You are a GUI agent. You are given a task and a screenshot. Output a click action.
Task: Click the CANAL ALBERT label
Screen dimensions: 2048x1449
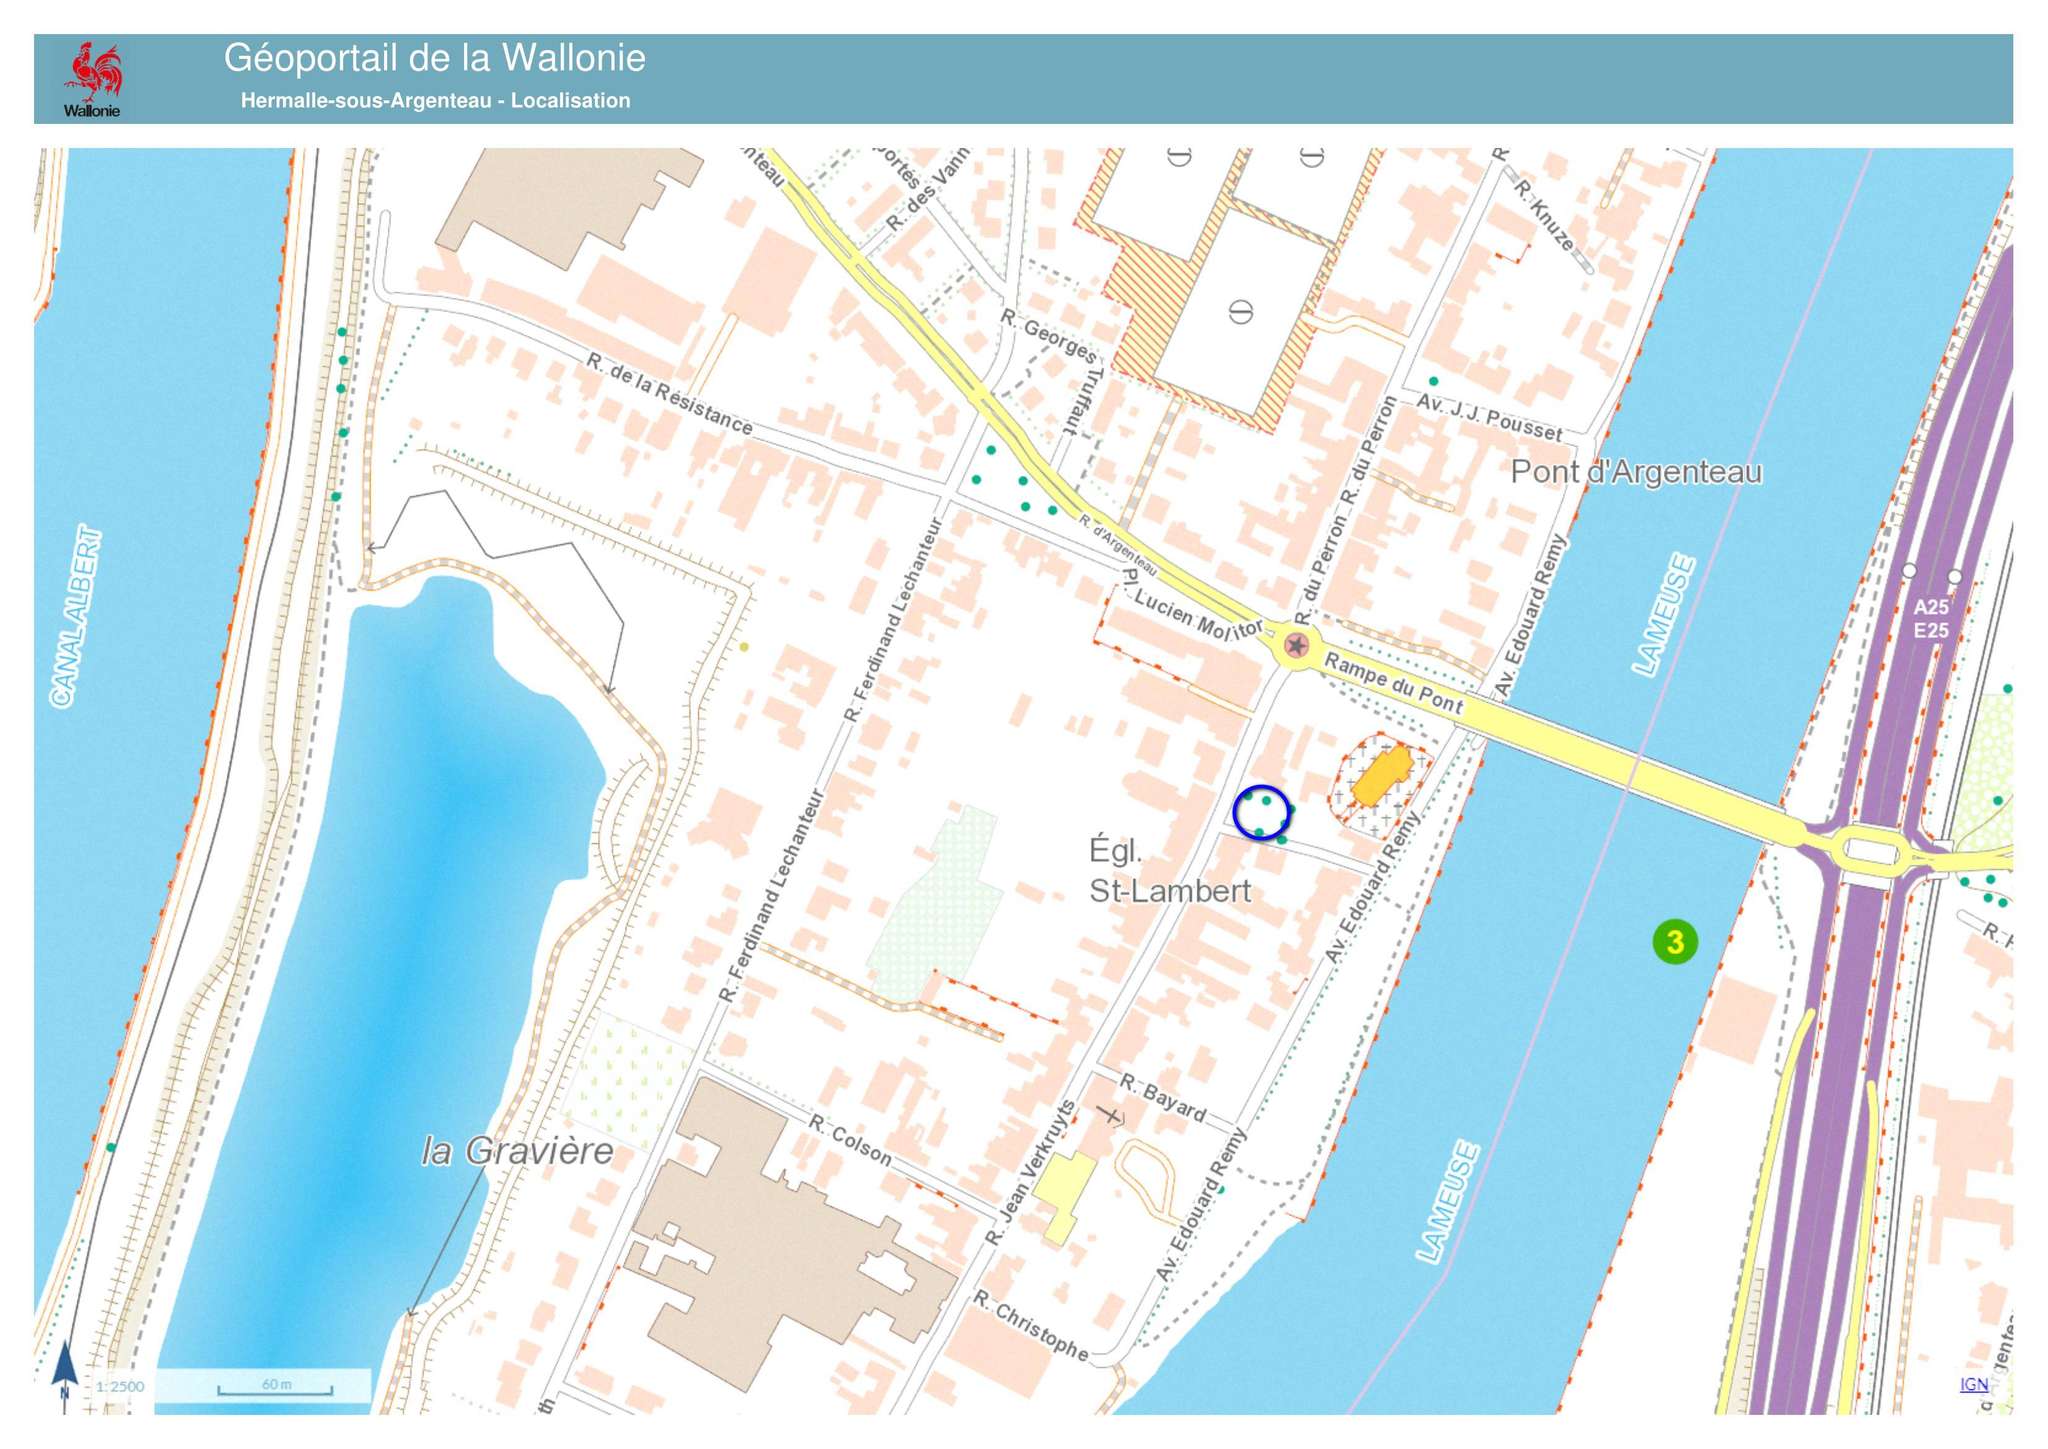coord(76,617)
